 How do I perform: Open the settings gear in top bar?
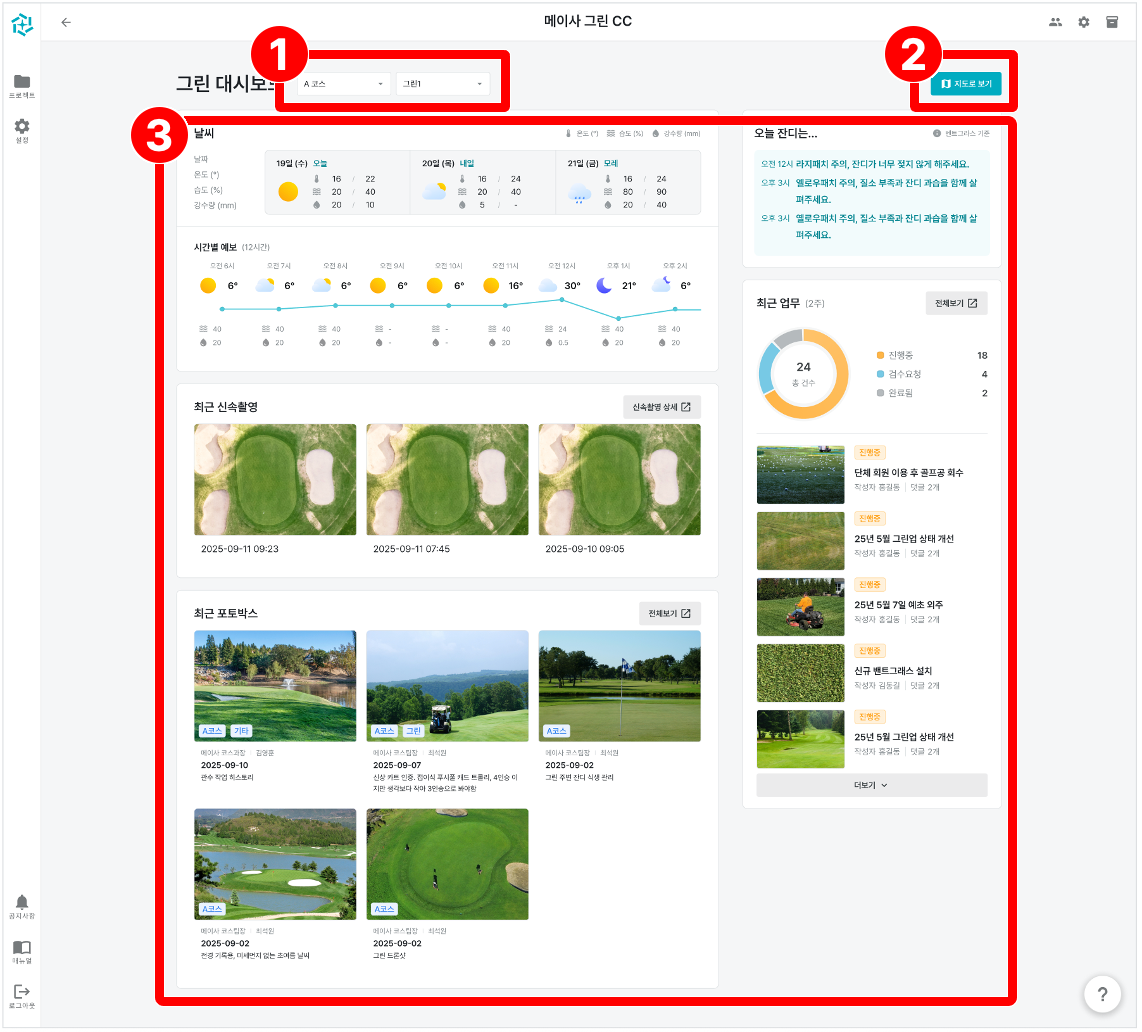click(1083, 22)
